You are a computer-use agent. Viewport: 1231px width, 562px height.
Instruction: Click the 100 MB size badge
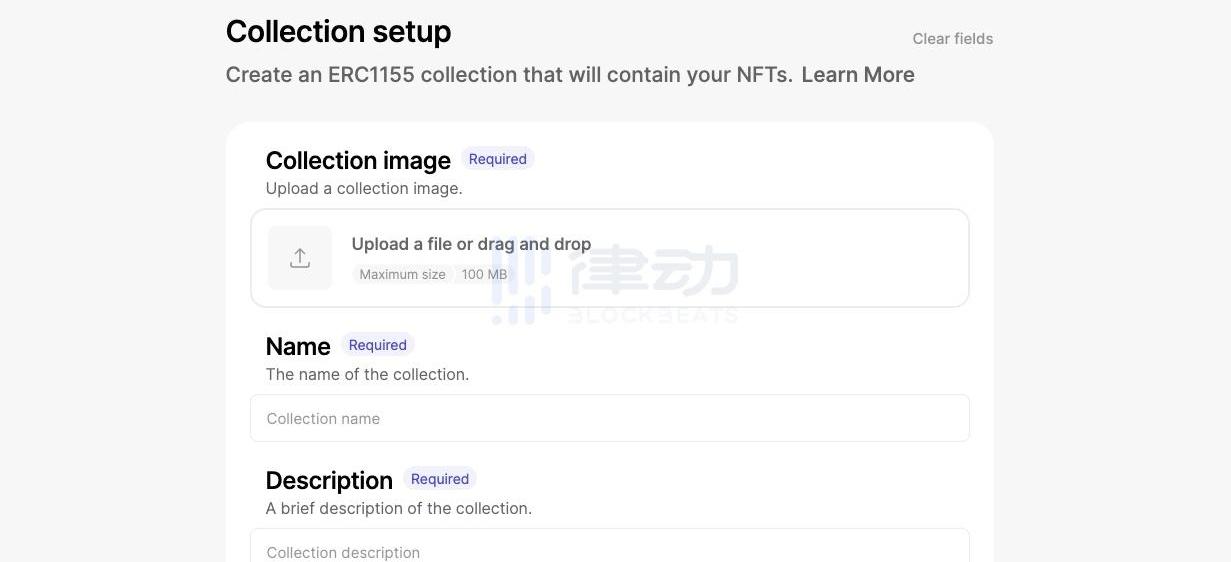point(484,274)
